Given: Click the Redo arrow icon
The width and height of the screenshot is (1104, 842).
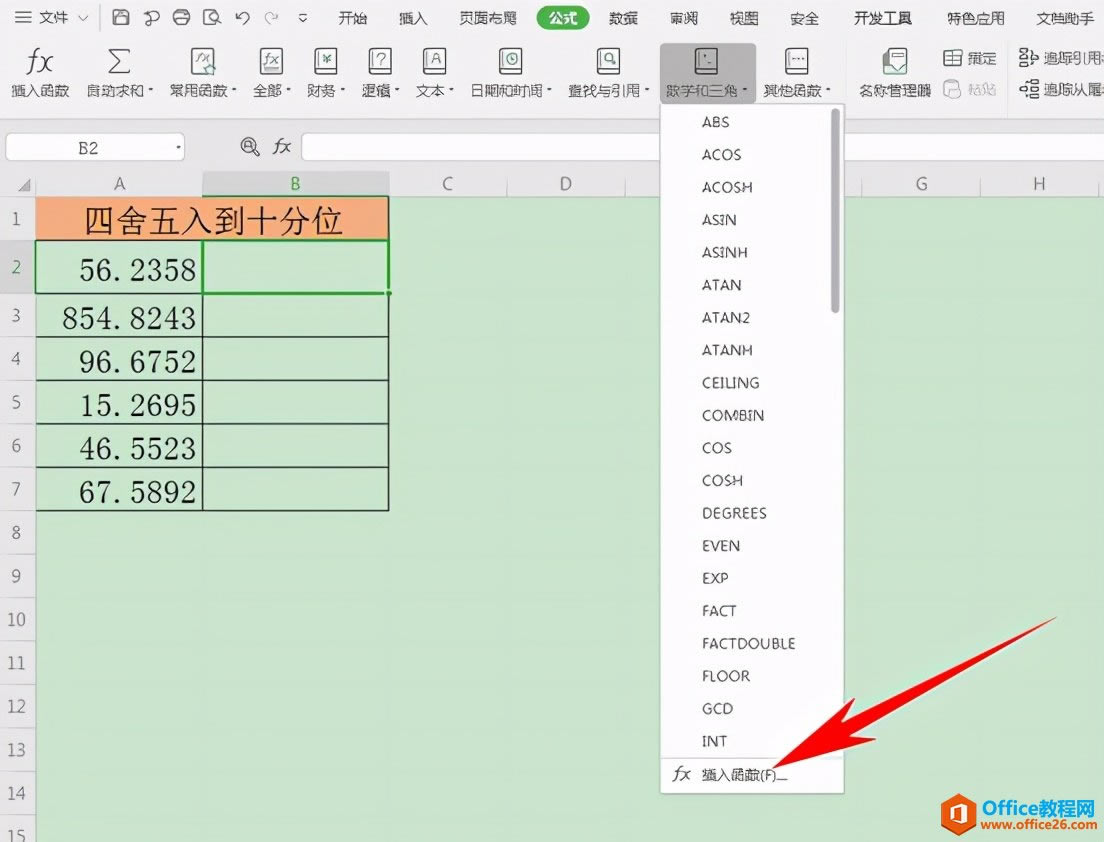Looking at the screenshot, I should (x=271, y=18).
